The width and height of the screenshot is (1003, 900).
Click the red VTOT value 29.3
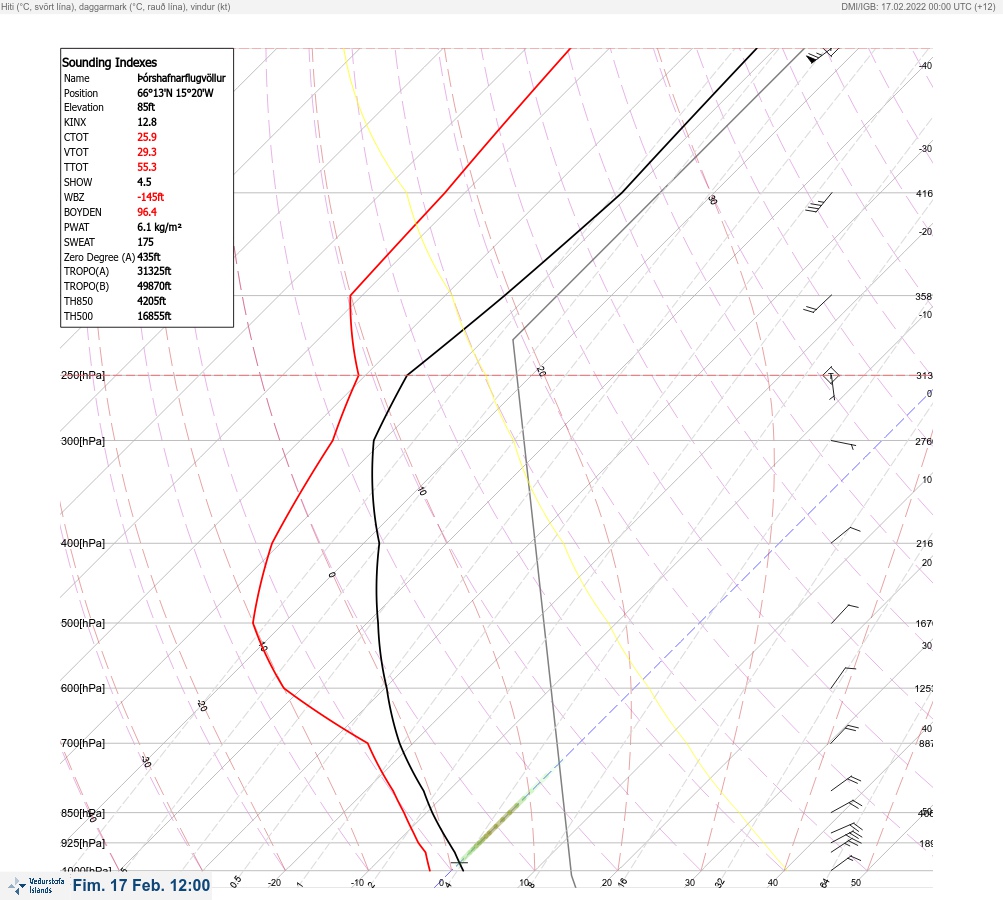146,152
